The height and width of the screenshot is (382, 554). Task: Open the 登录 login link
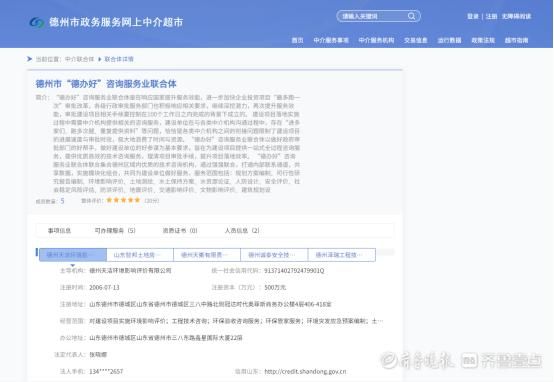[473, 16]
